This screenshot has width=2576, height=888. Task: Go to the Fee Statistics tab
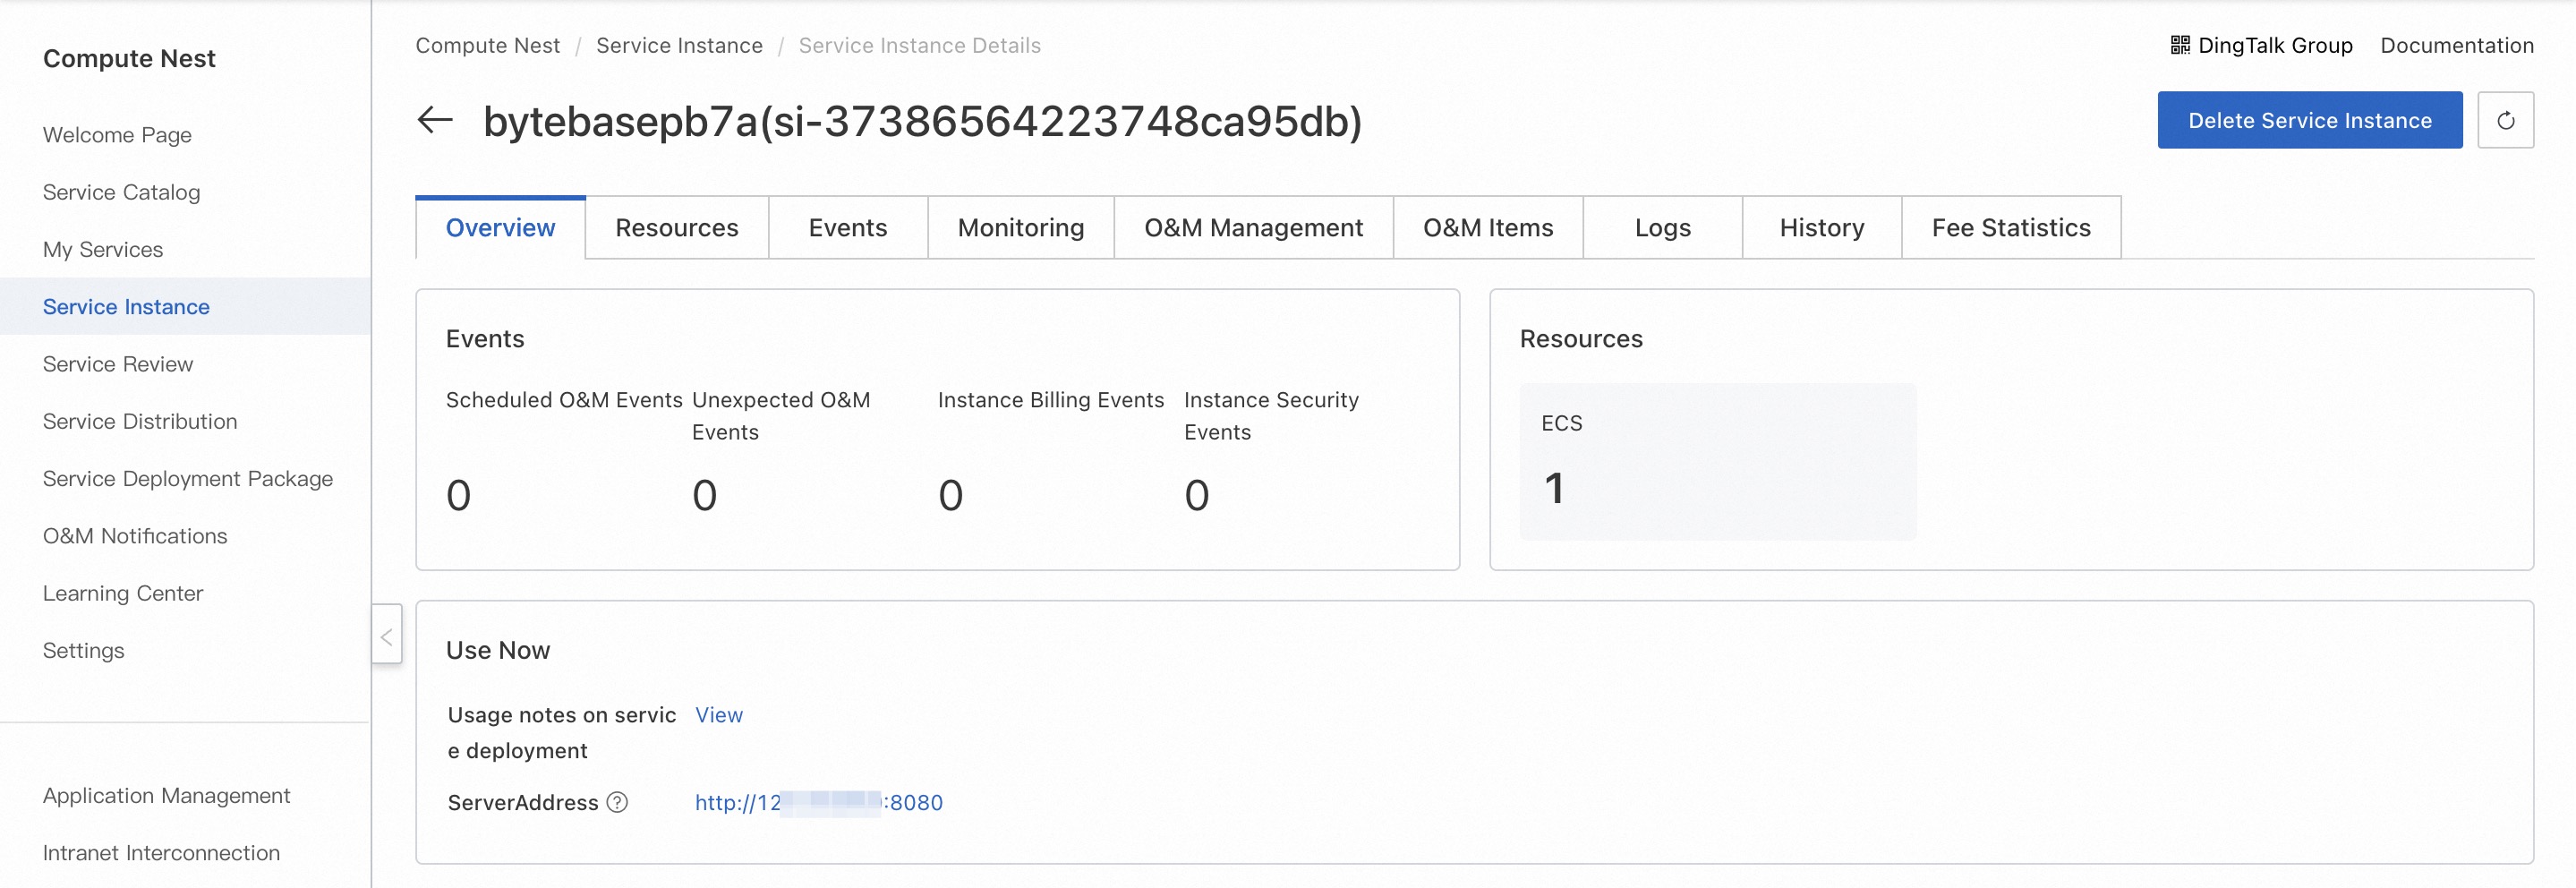click(x=2011, y=228)
